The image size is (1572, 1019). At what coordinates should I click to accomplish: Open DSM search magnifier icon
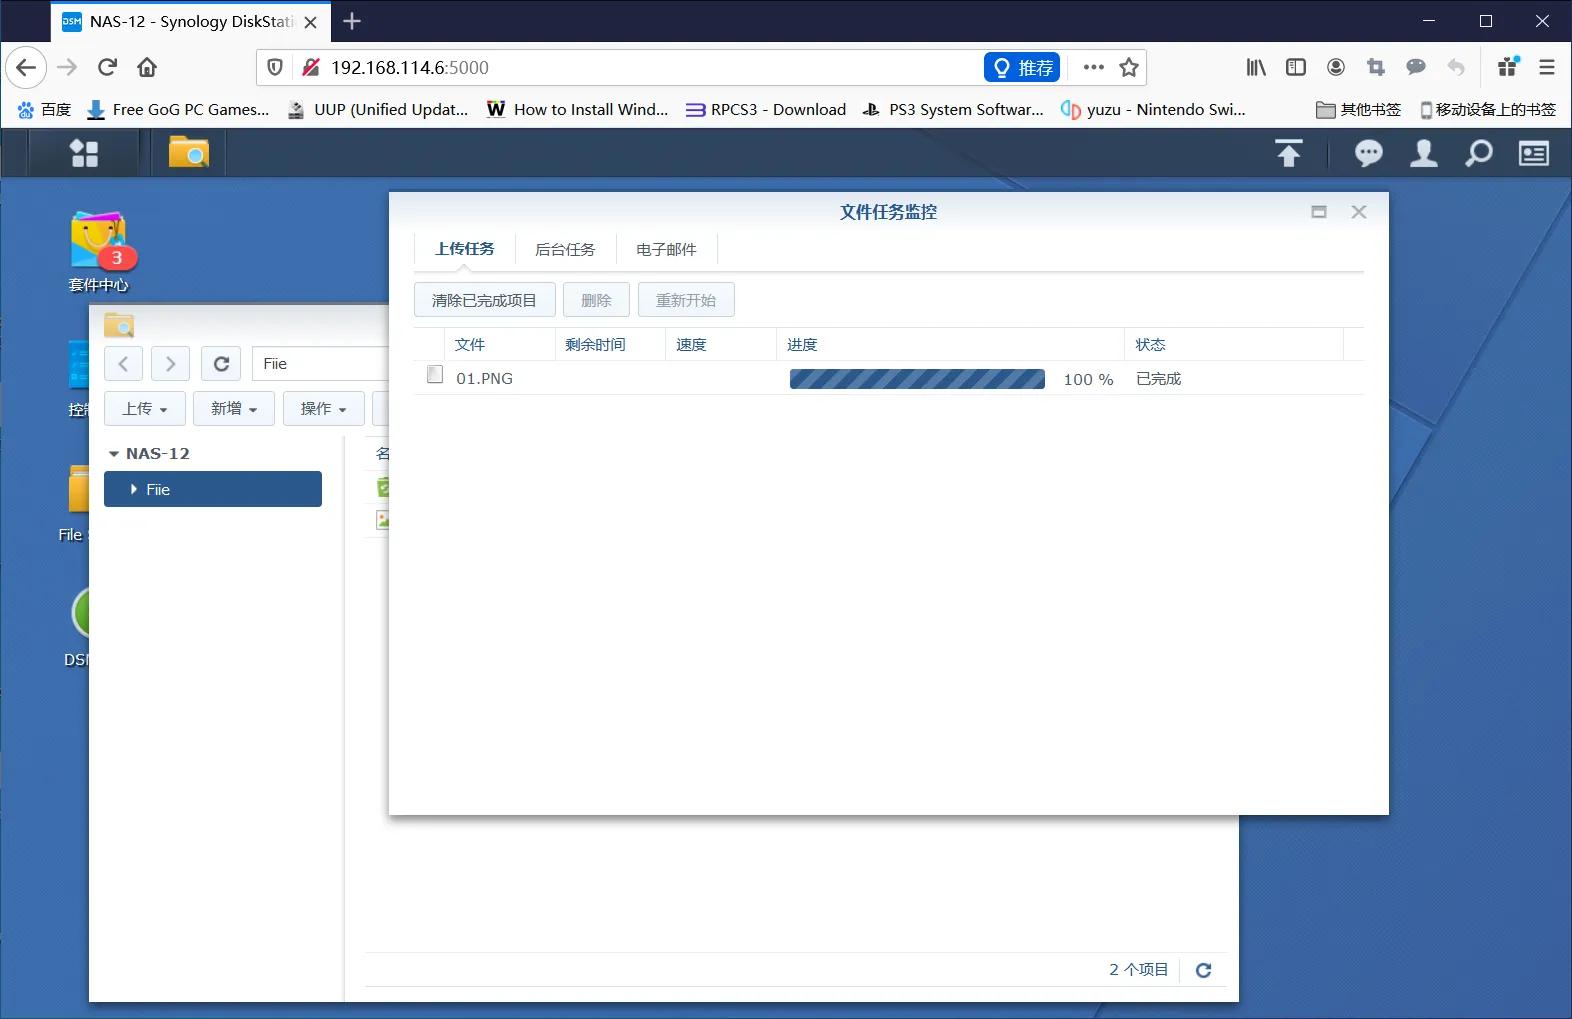pos(1478,153)
